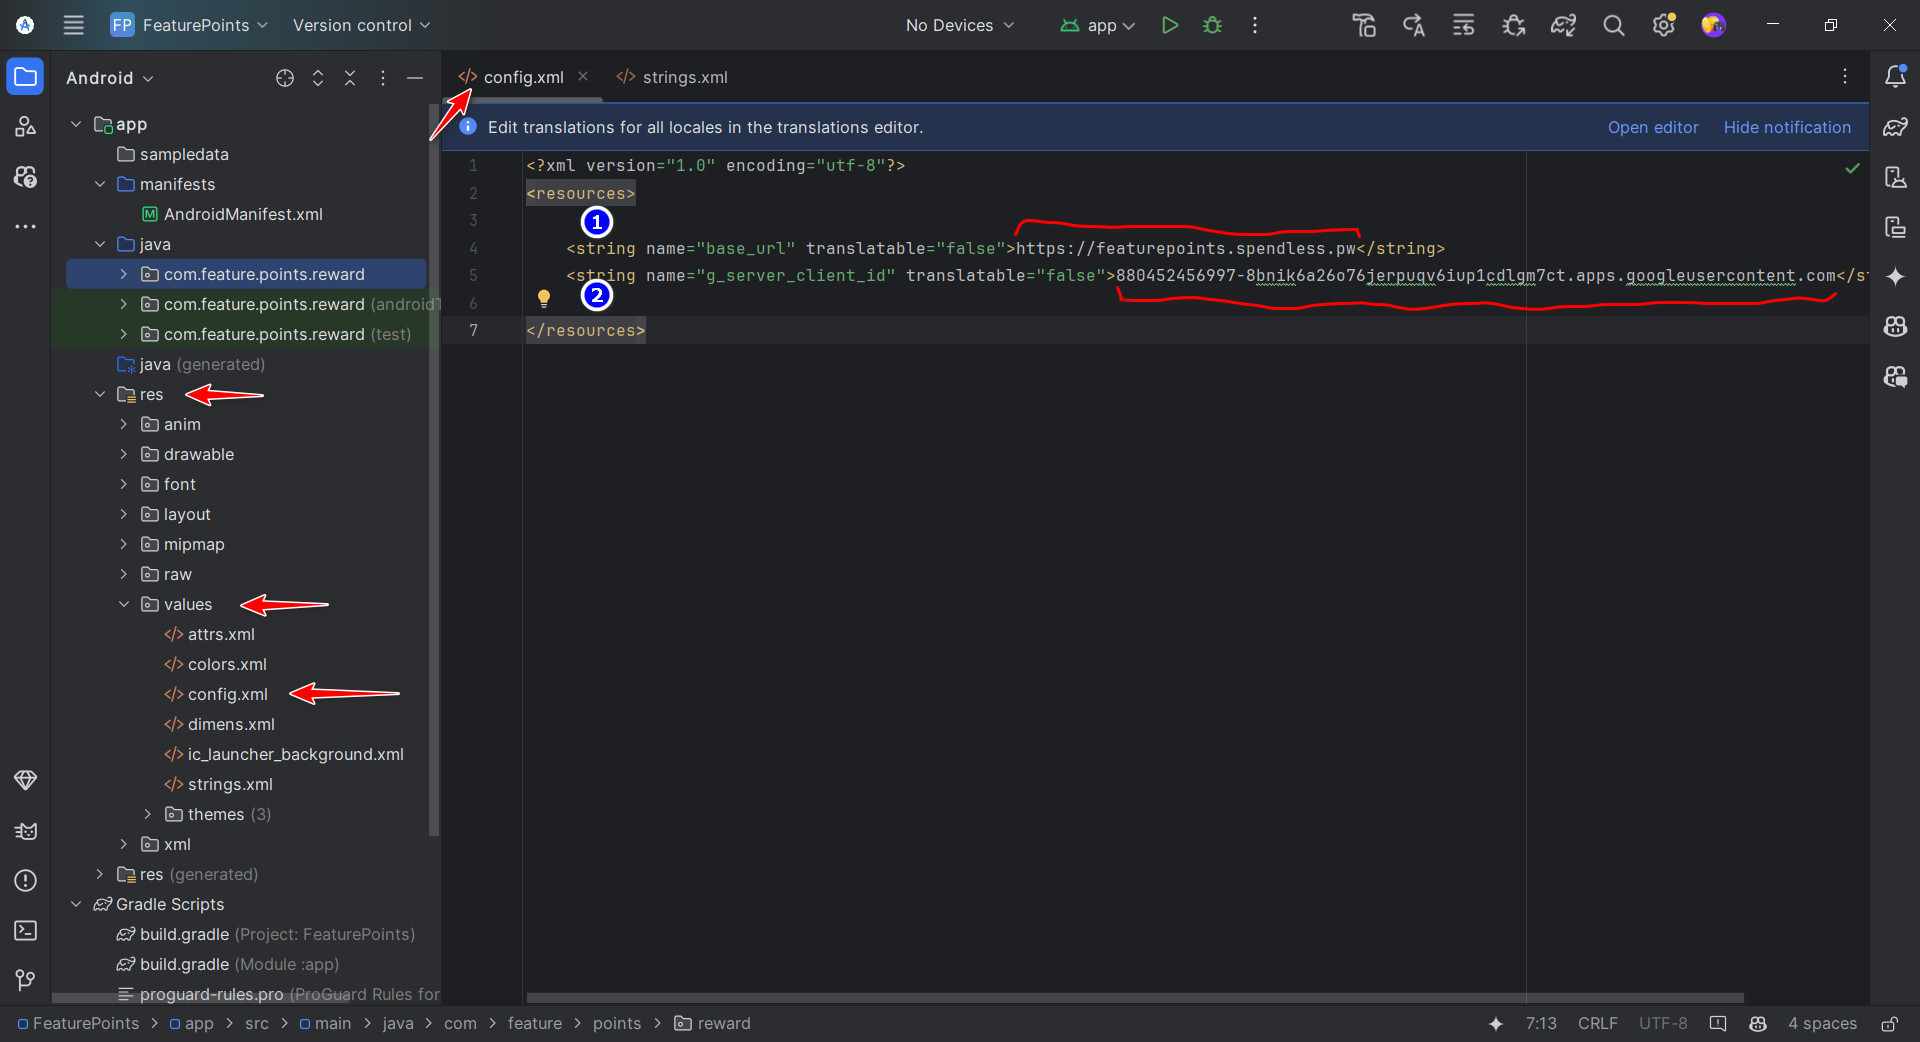Launch Gemini via the sparkle icon

(x=1896, y=277)
